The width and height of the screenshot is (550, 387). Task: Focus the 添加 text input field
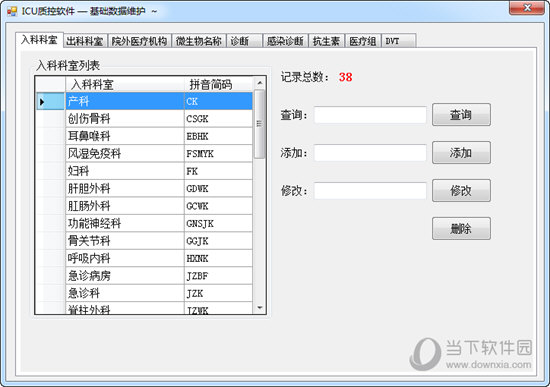click(370, 153)
